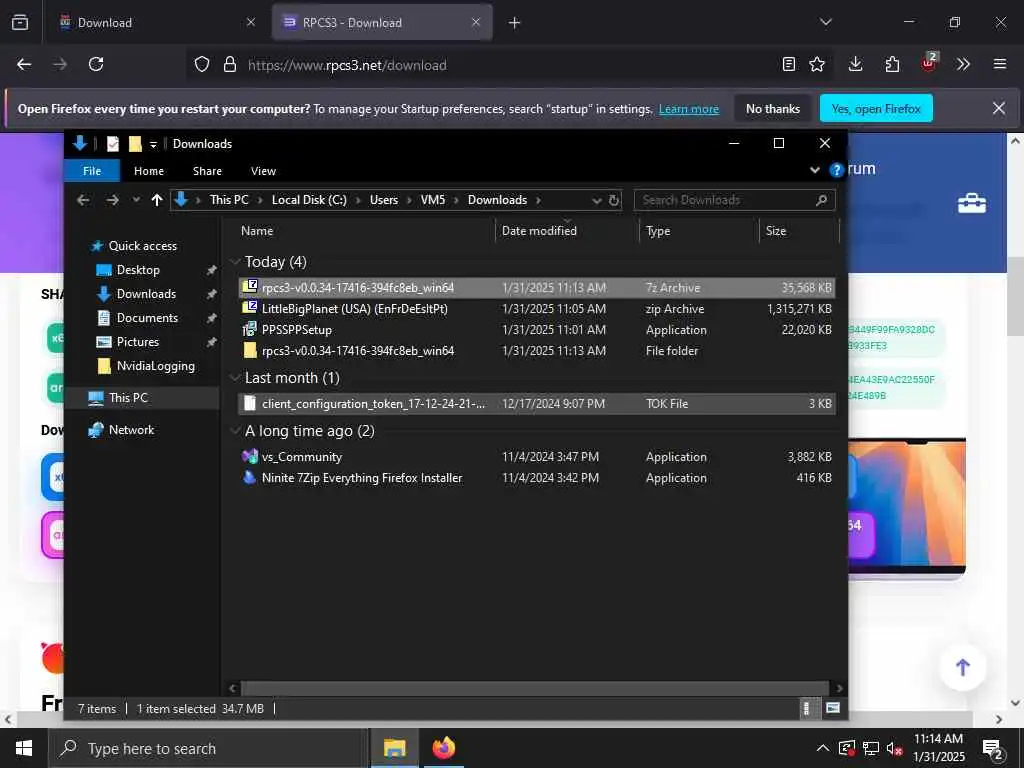This screenshot has width=1024, height=768.
Task: Click Explorer horizontal scrollbar track
Action: (535, 688)
